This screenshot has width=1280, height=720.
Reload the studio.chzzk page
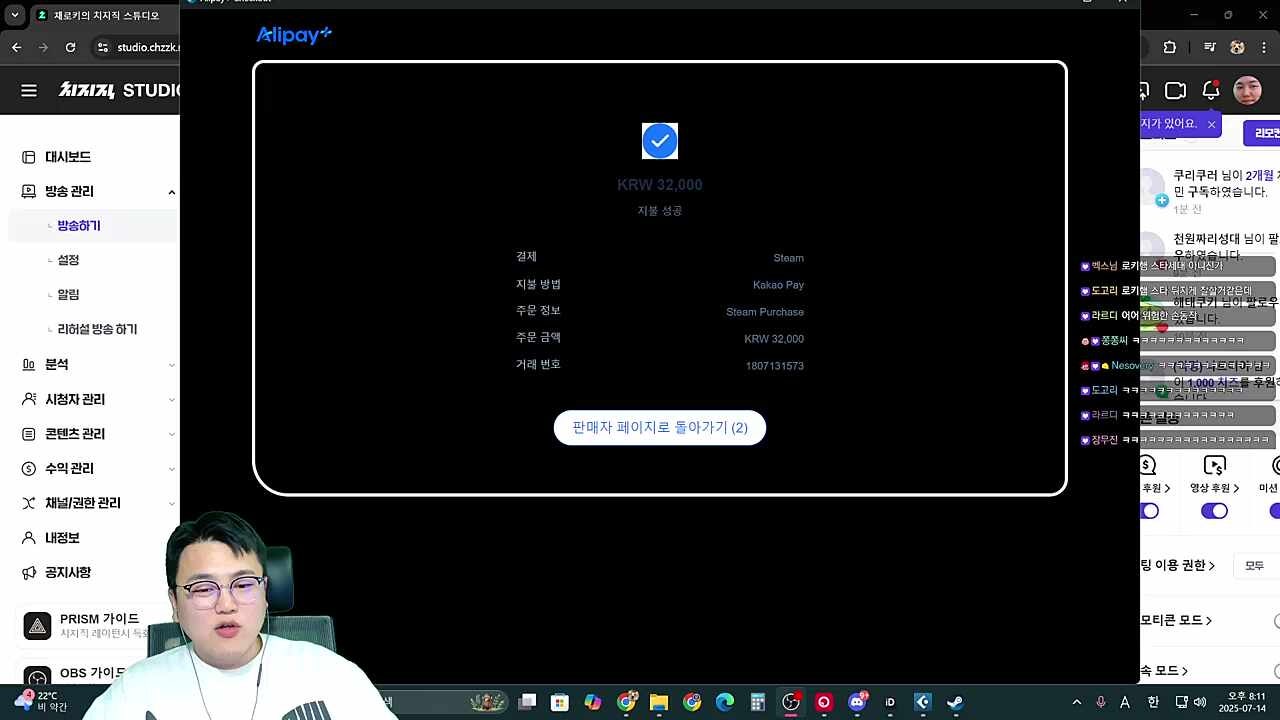tap(70, 47)
